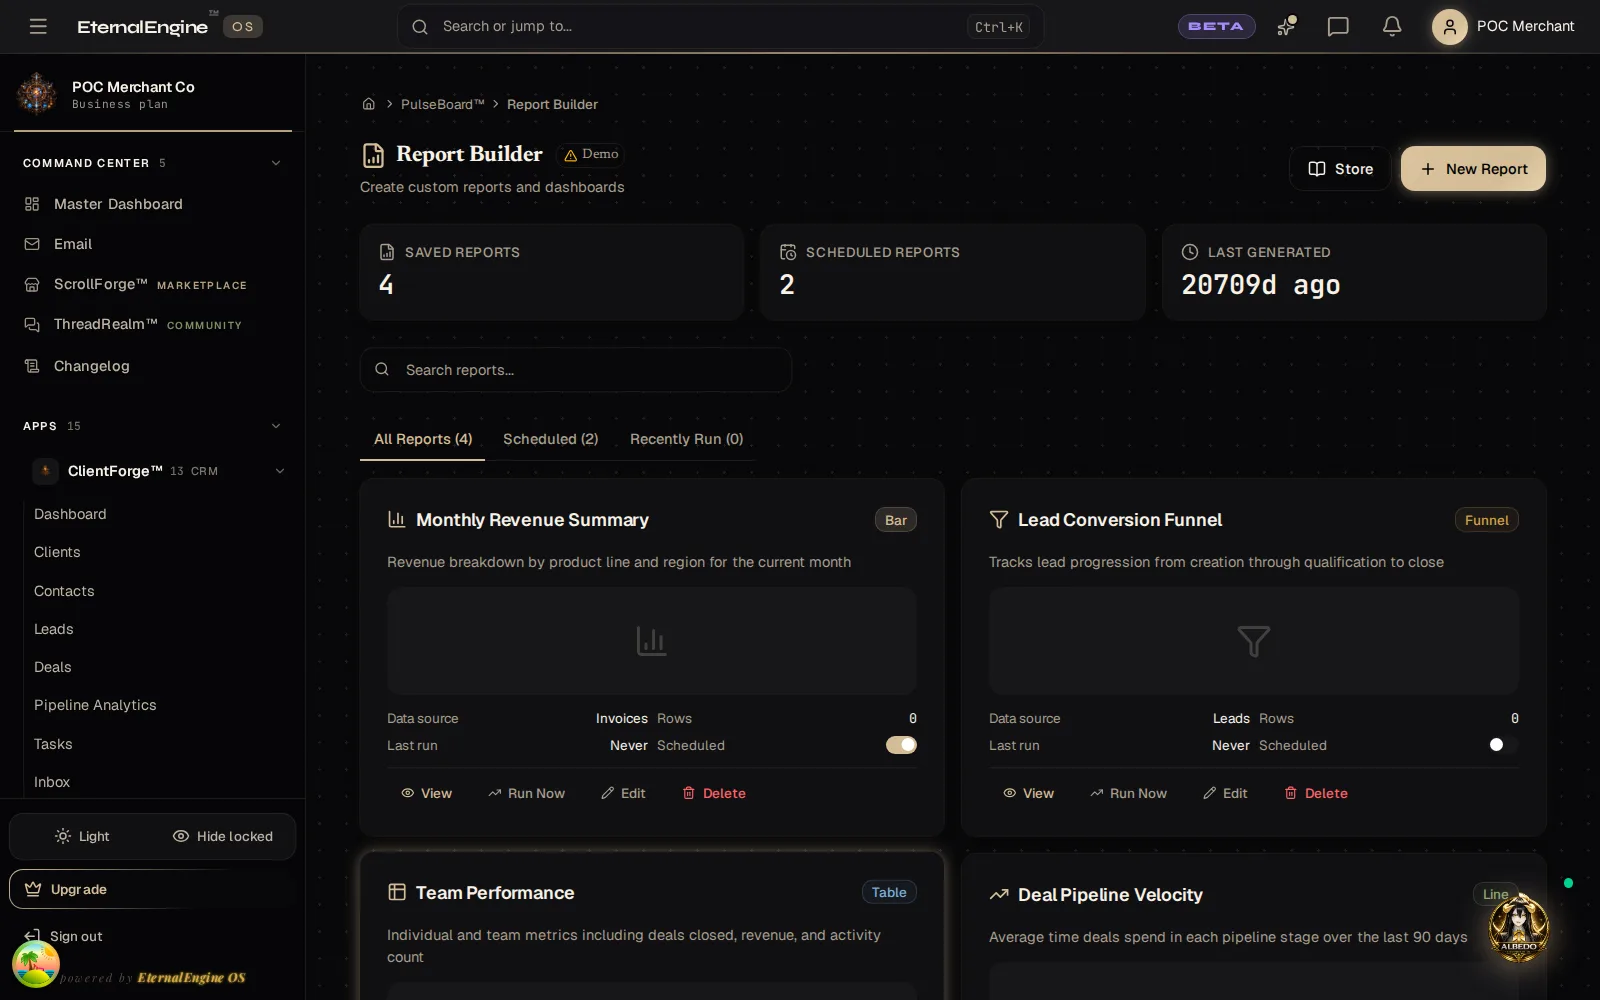The height and width of the screenshot is (1000, 1600).
Task: Click the Team Performance table icon
Action: (397, 892)
